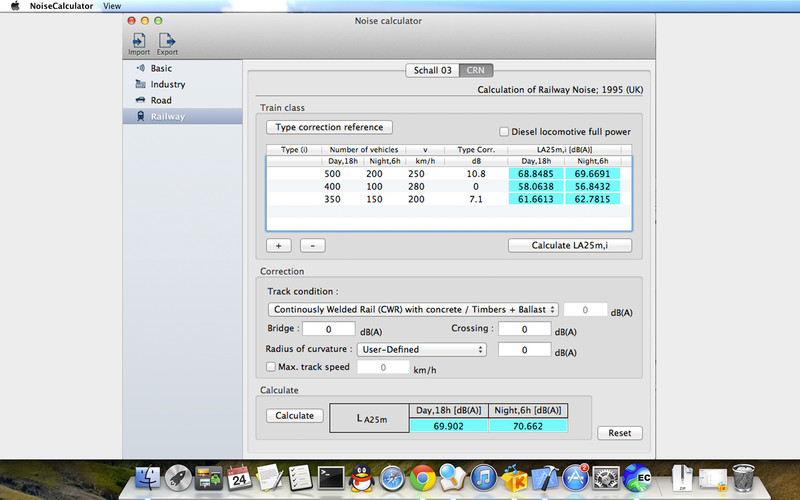
Task: Open the Road noise section
Action: (x=160, y=100)
